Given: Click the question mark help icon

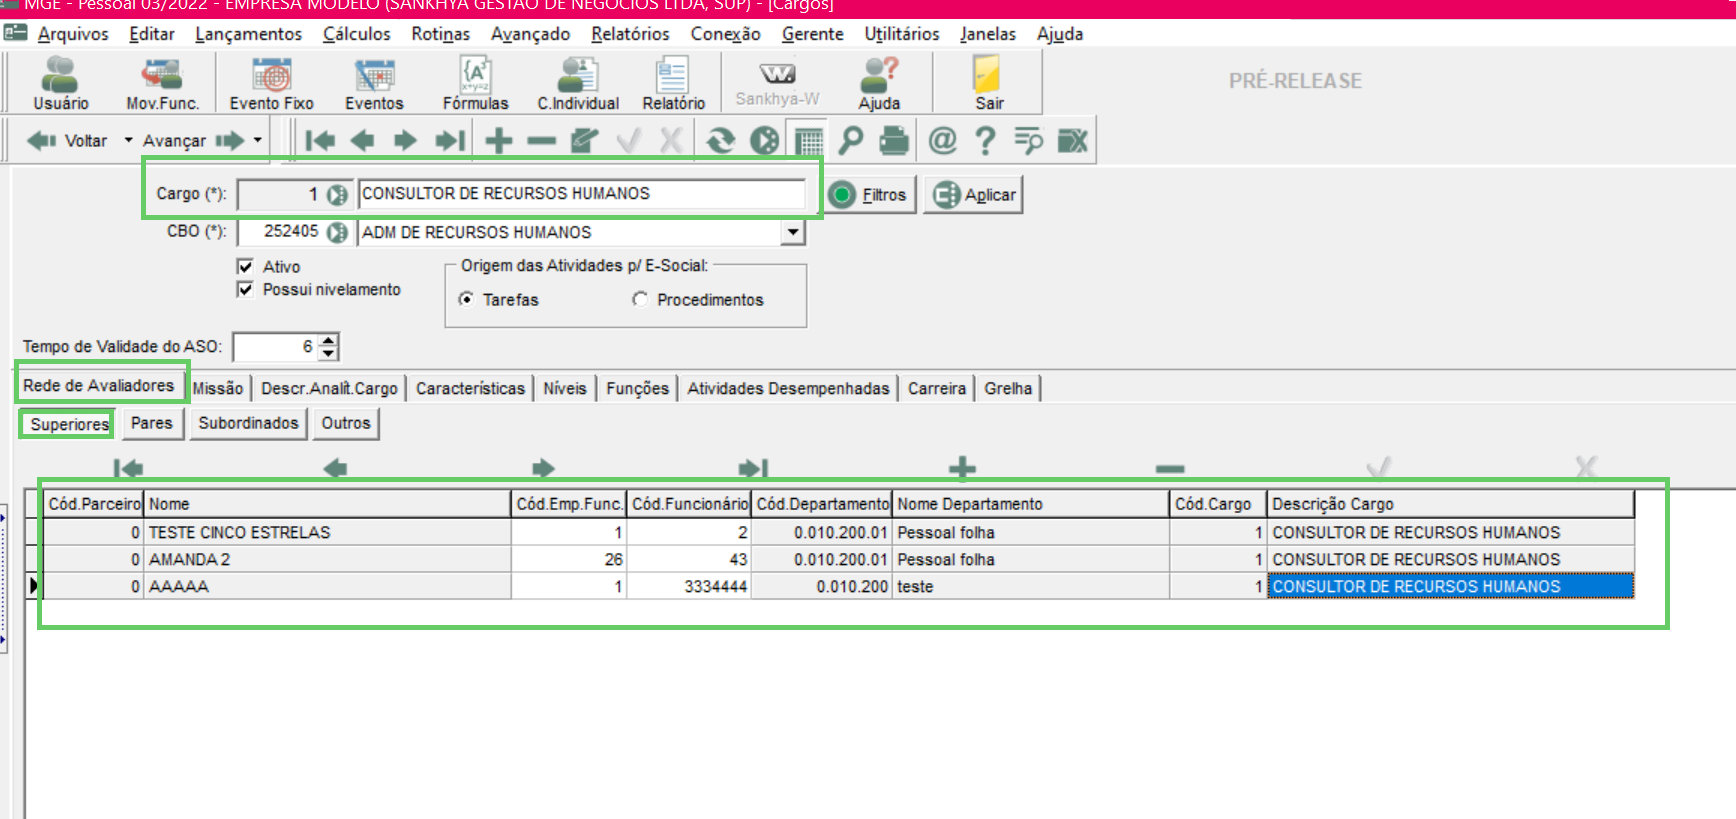Looking at the screenshot, I should coord(985,141).
